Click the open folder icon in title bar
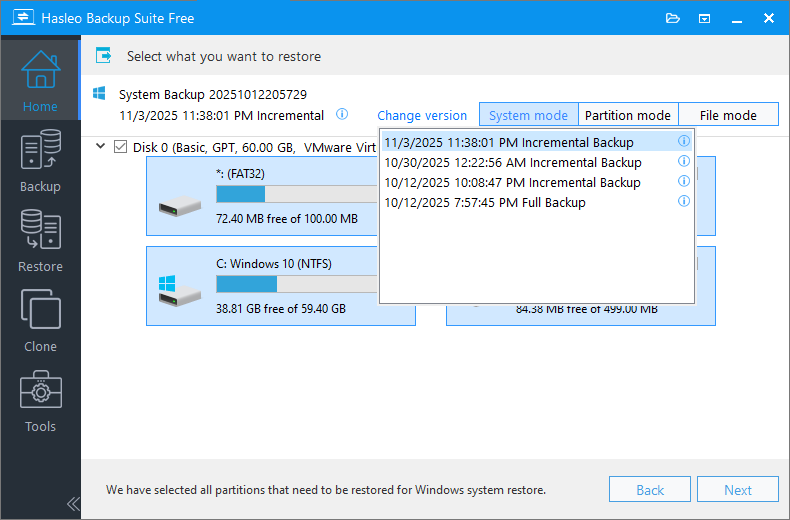 tap(673, 18)
